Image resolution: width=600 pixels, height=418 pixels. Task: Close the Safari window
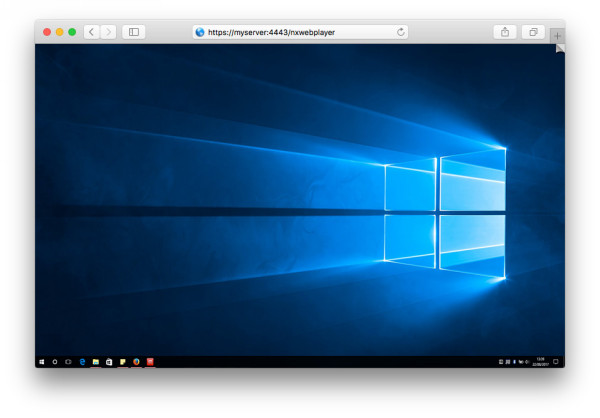pyautogui.click(x=47, y=32)
